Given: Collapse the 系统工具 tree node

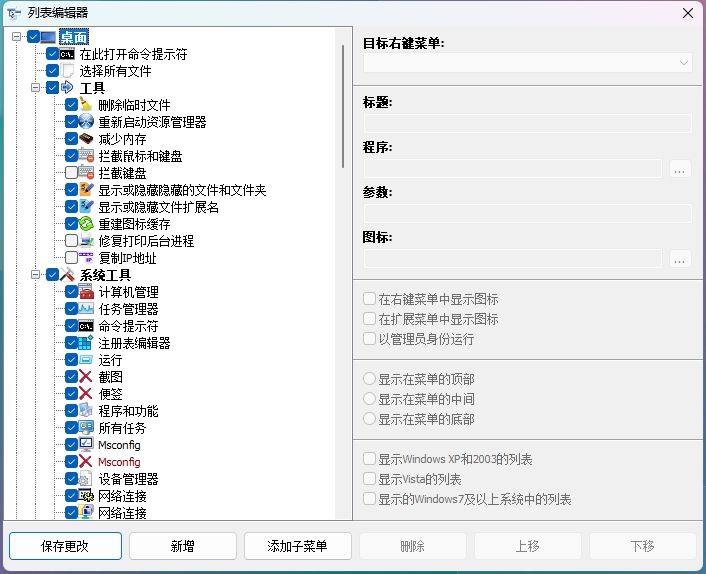Looking at the screenshot, I should coord(36,275).
